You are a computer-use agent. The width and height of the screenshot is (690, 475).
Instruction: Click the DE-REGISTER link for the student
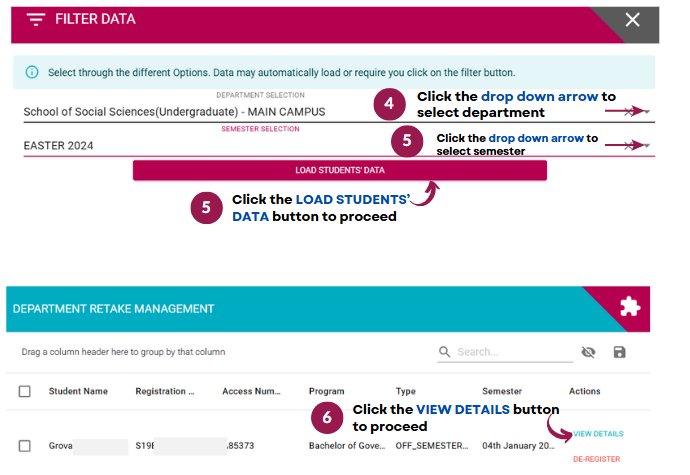(598, 459)
